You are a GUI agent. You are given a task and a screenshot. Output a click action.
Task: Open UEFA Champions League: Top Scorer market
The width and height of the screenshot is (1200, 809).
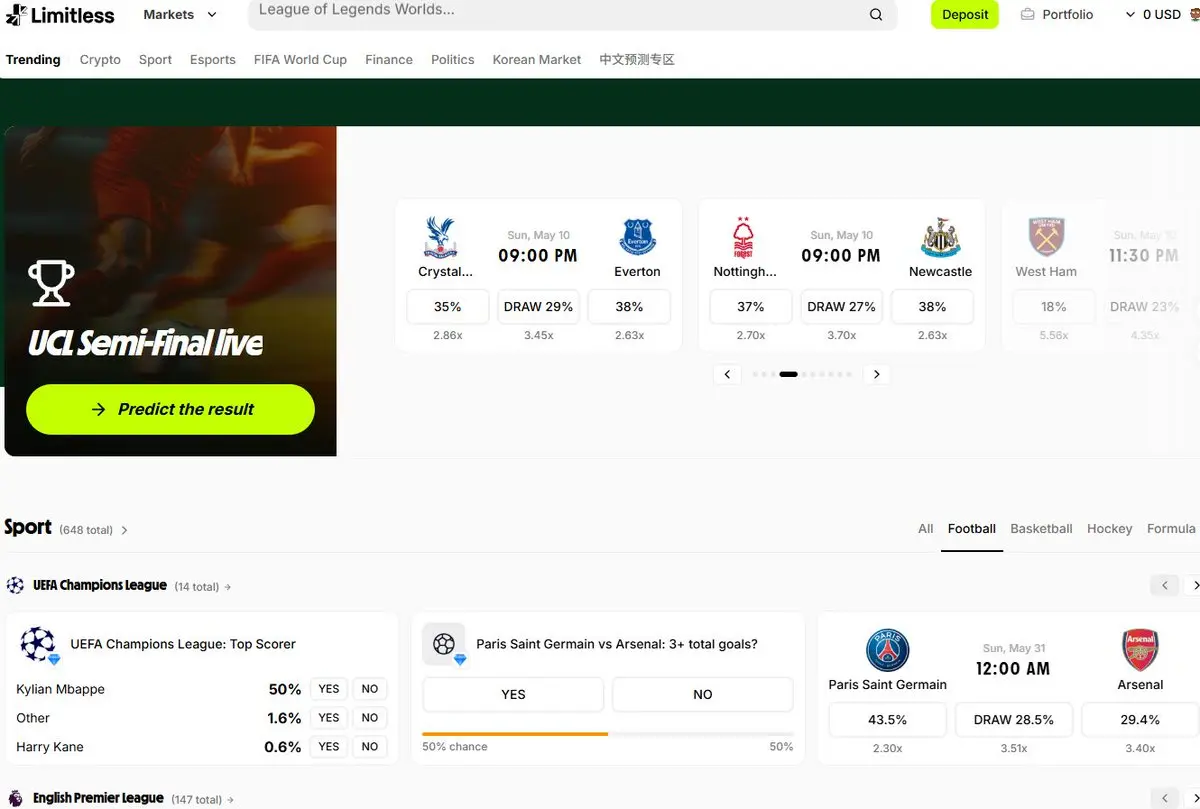pos(183,644)
